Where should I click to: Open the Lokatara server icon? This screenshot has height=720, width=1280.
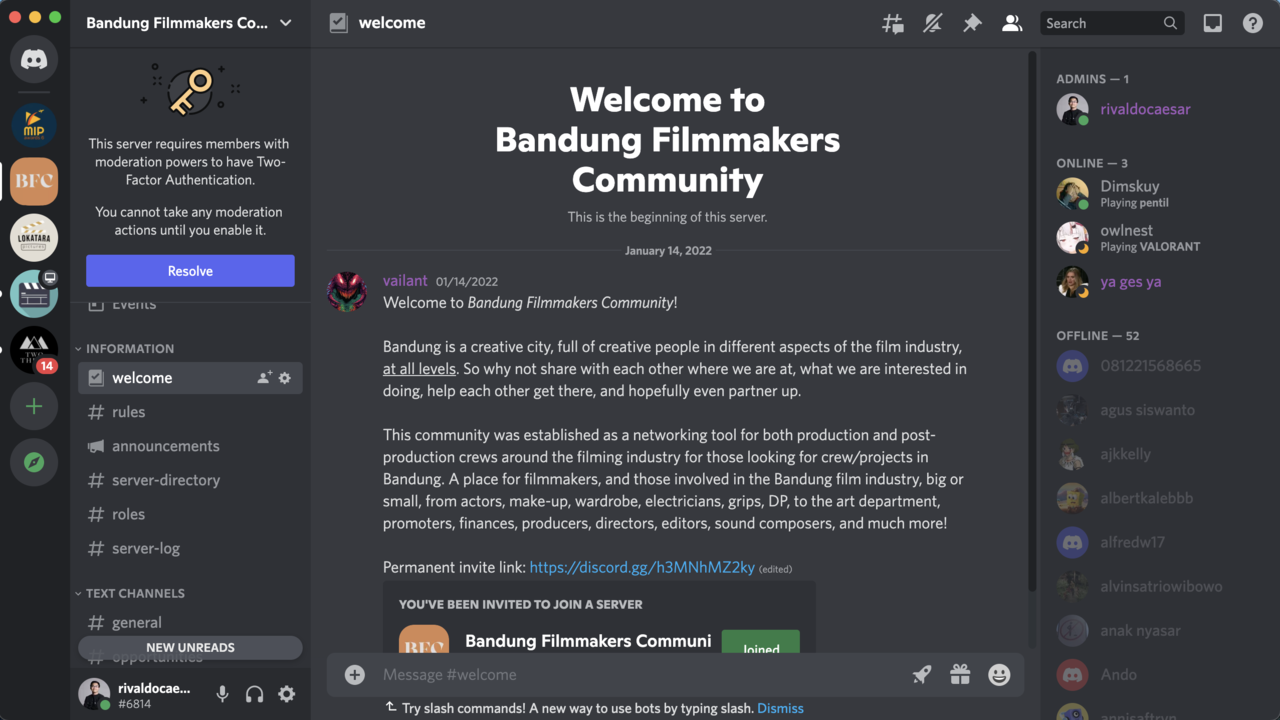pyautogui.click(x=34, y=238)
